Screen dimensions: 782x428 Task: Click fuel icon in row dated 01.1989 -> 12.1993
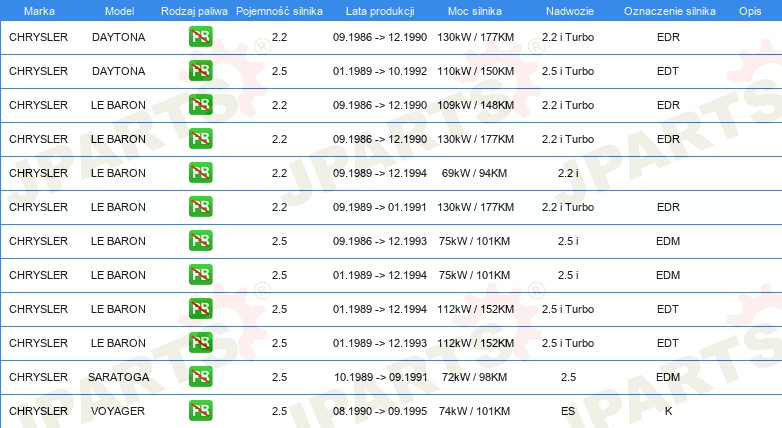coord(200,343)
